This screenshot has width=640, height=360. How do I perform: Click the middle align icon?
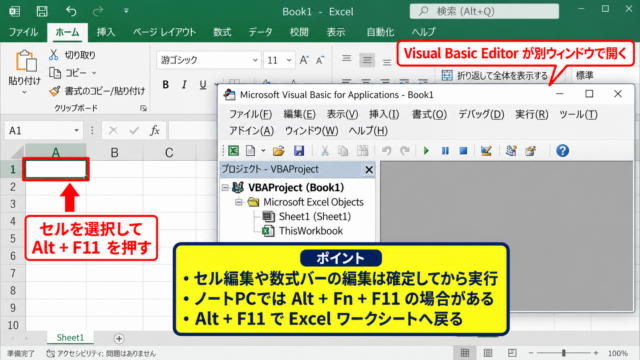367,60
